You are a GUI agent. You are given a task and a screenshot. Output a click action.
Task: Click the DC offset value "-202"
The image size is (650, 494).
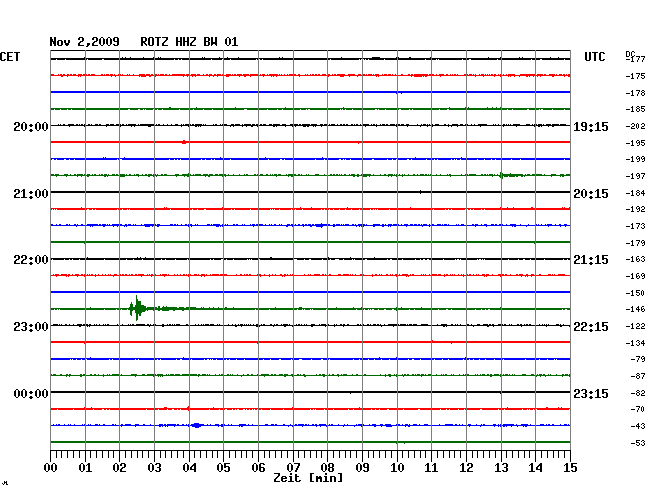coord(636,126)
